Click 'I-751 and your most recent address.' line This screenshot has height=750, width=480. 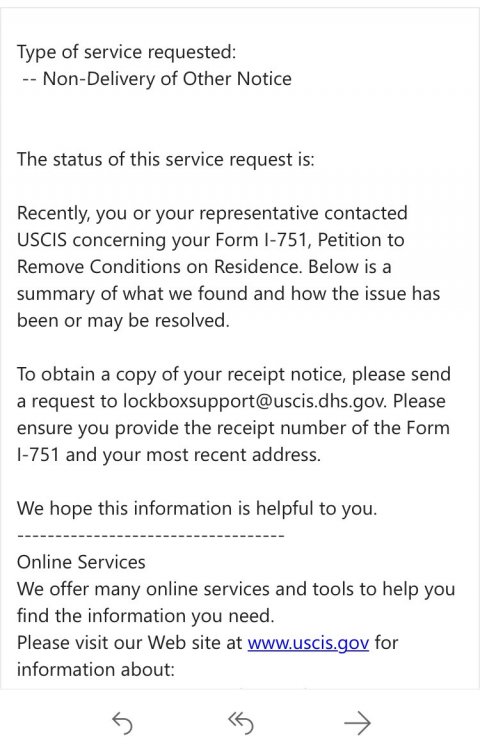click(169, 454)
